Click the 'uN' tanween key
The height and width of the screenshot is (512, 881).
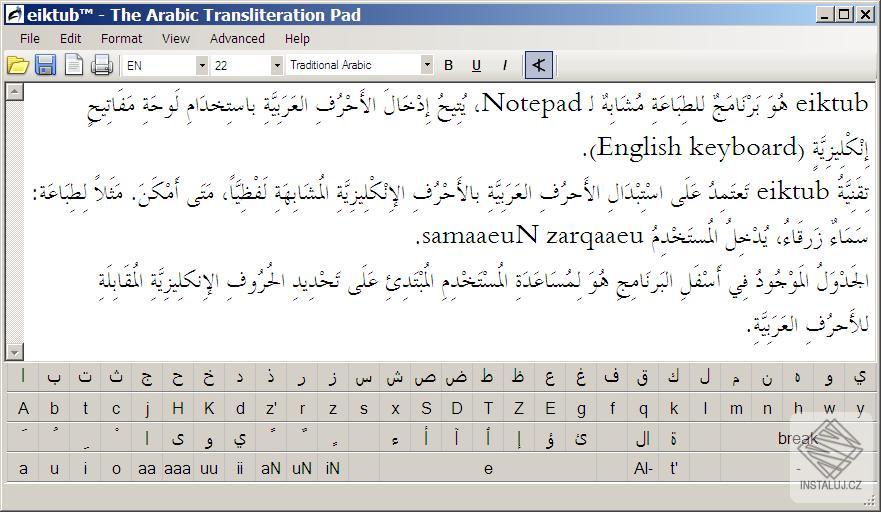(x=302, y=468)
